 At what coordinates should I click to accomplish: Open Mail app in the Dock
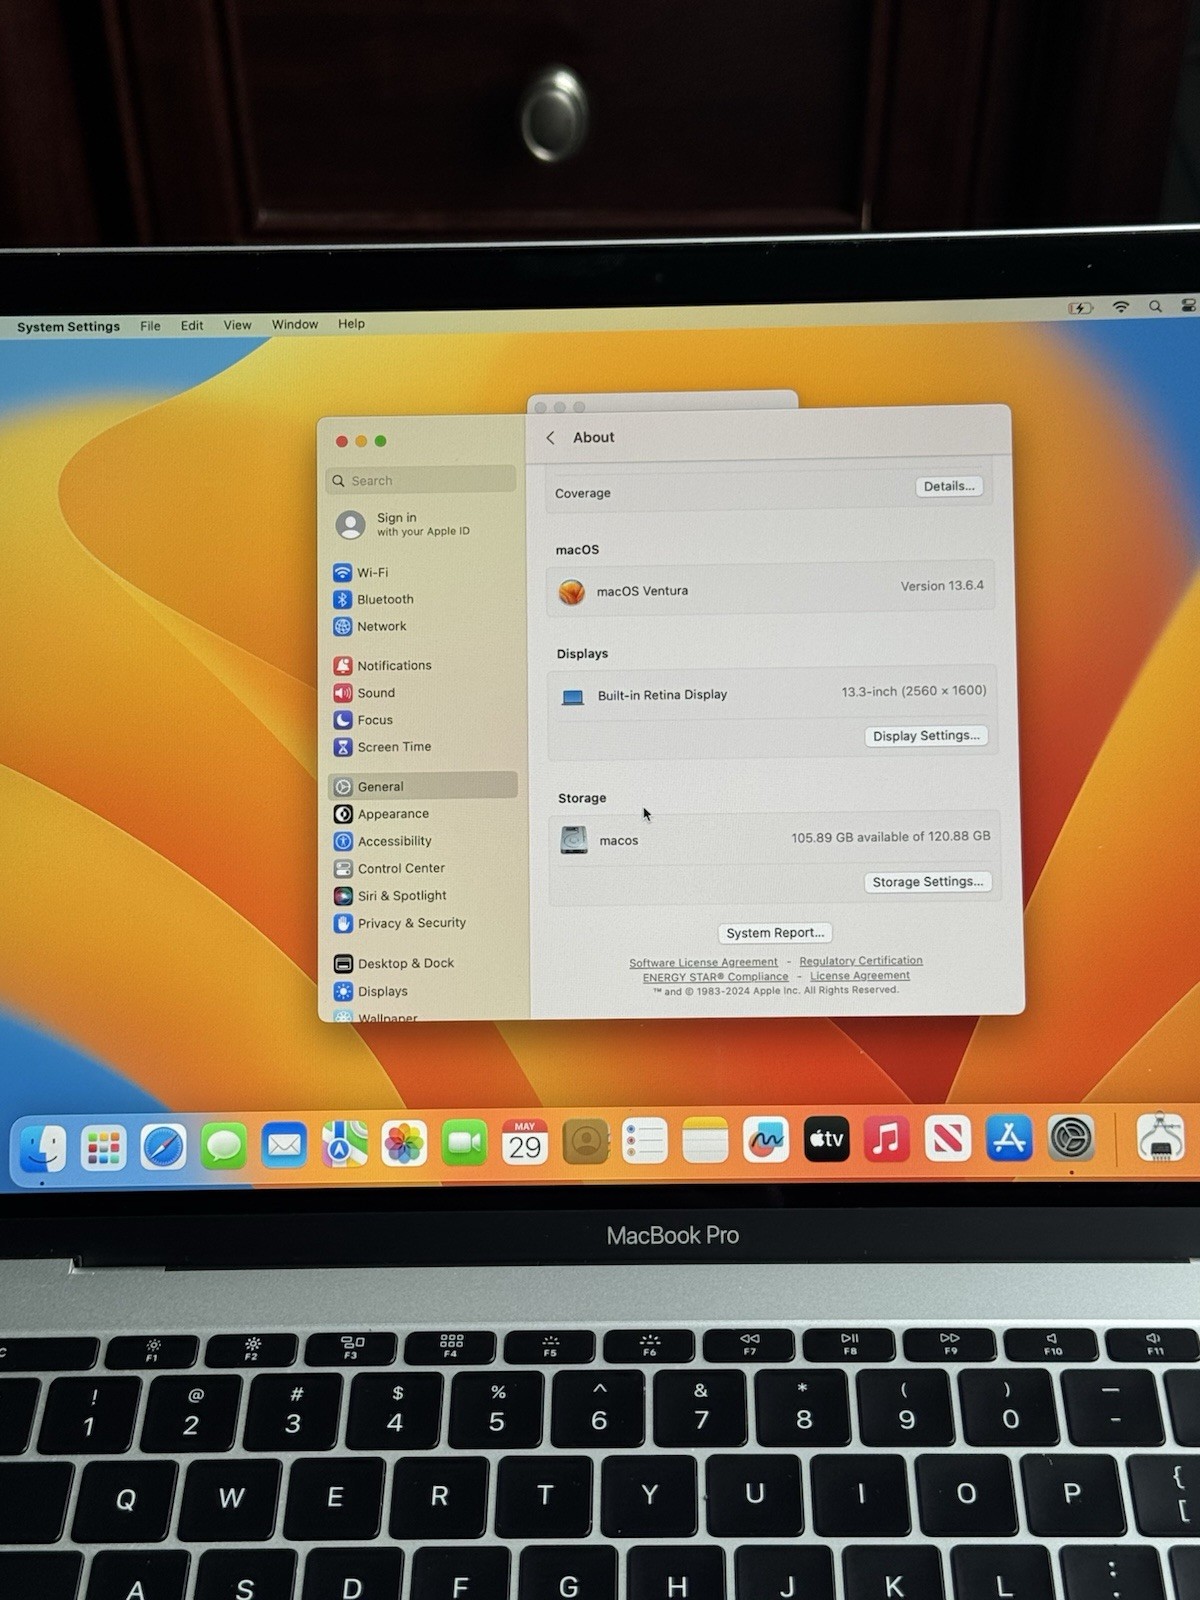point(284,1145)
